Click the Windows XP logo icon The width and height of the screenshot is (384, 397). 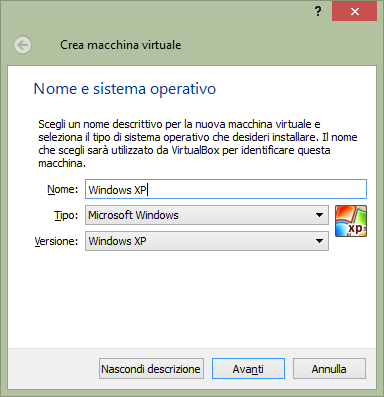pos(351,221)
